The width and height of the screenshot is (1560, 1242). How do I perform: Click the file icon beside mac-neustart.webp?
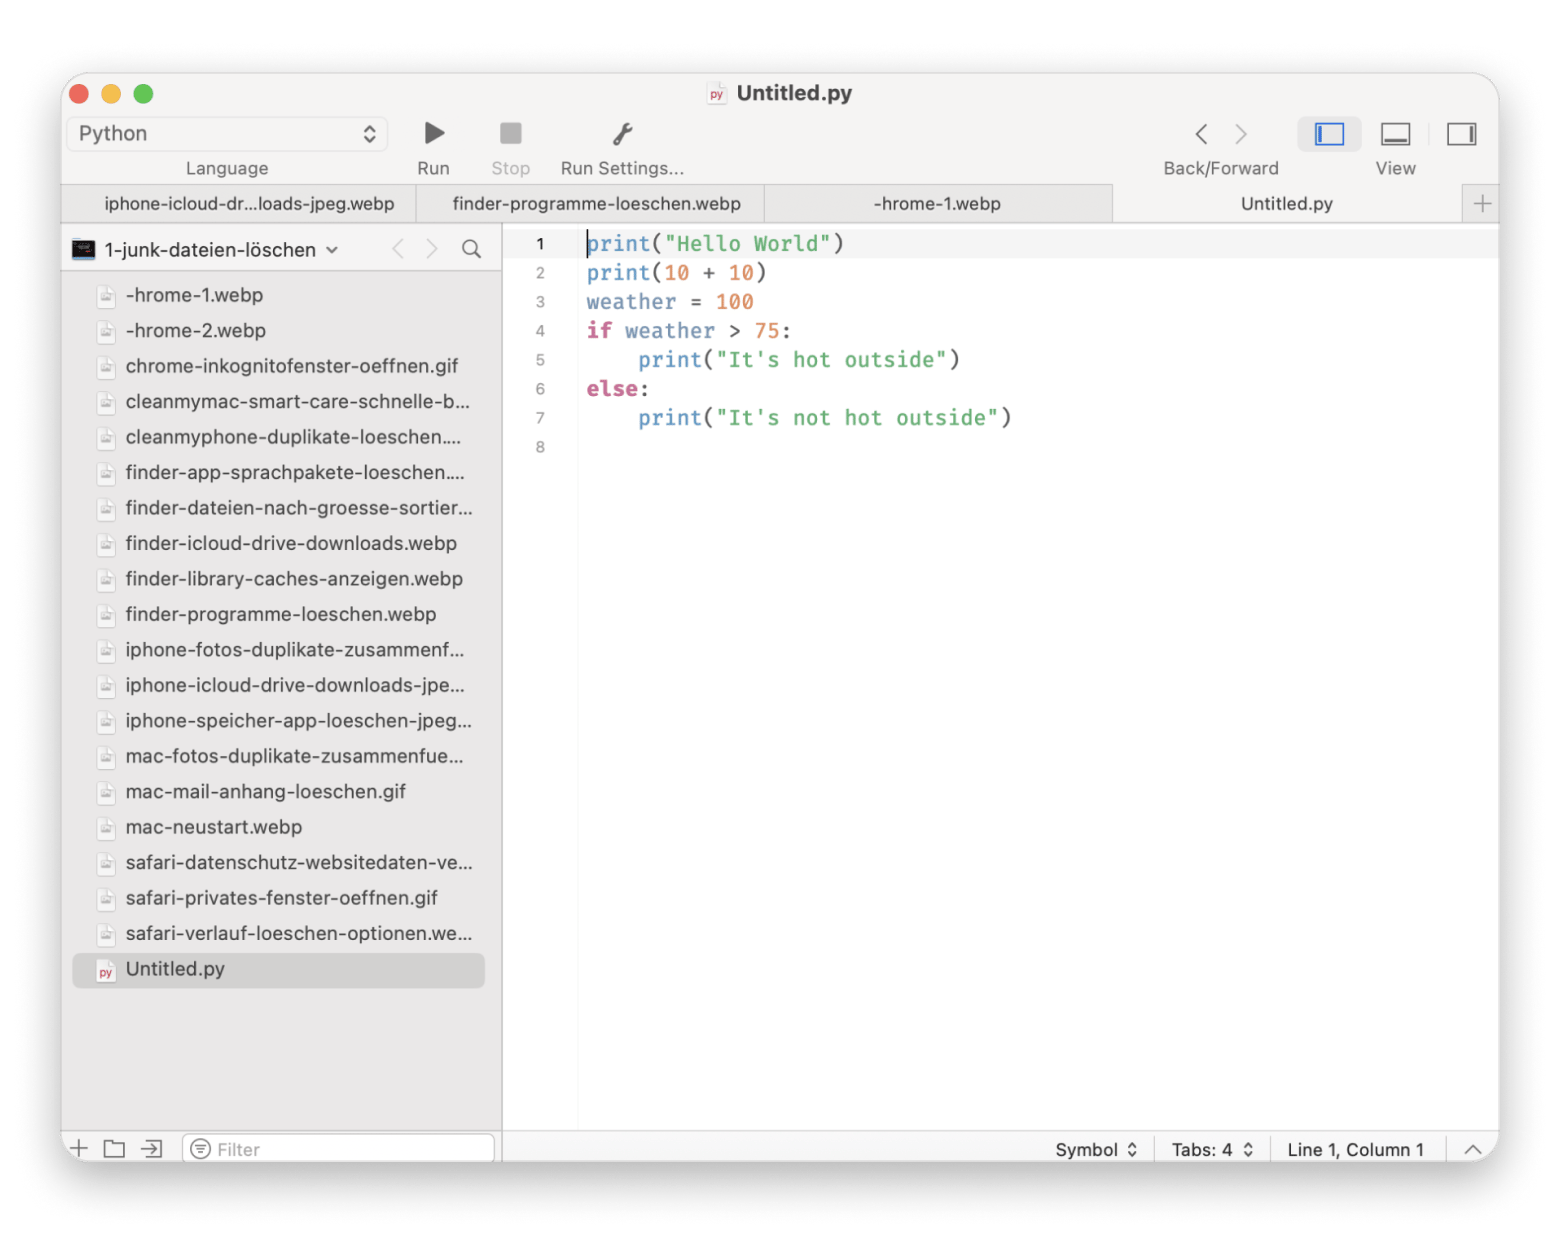click(x=105, y=828)
